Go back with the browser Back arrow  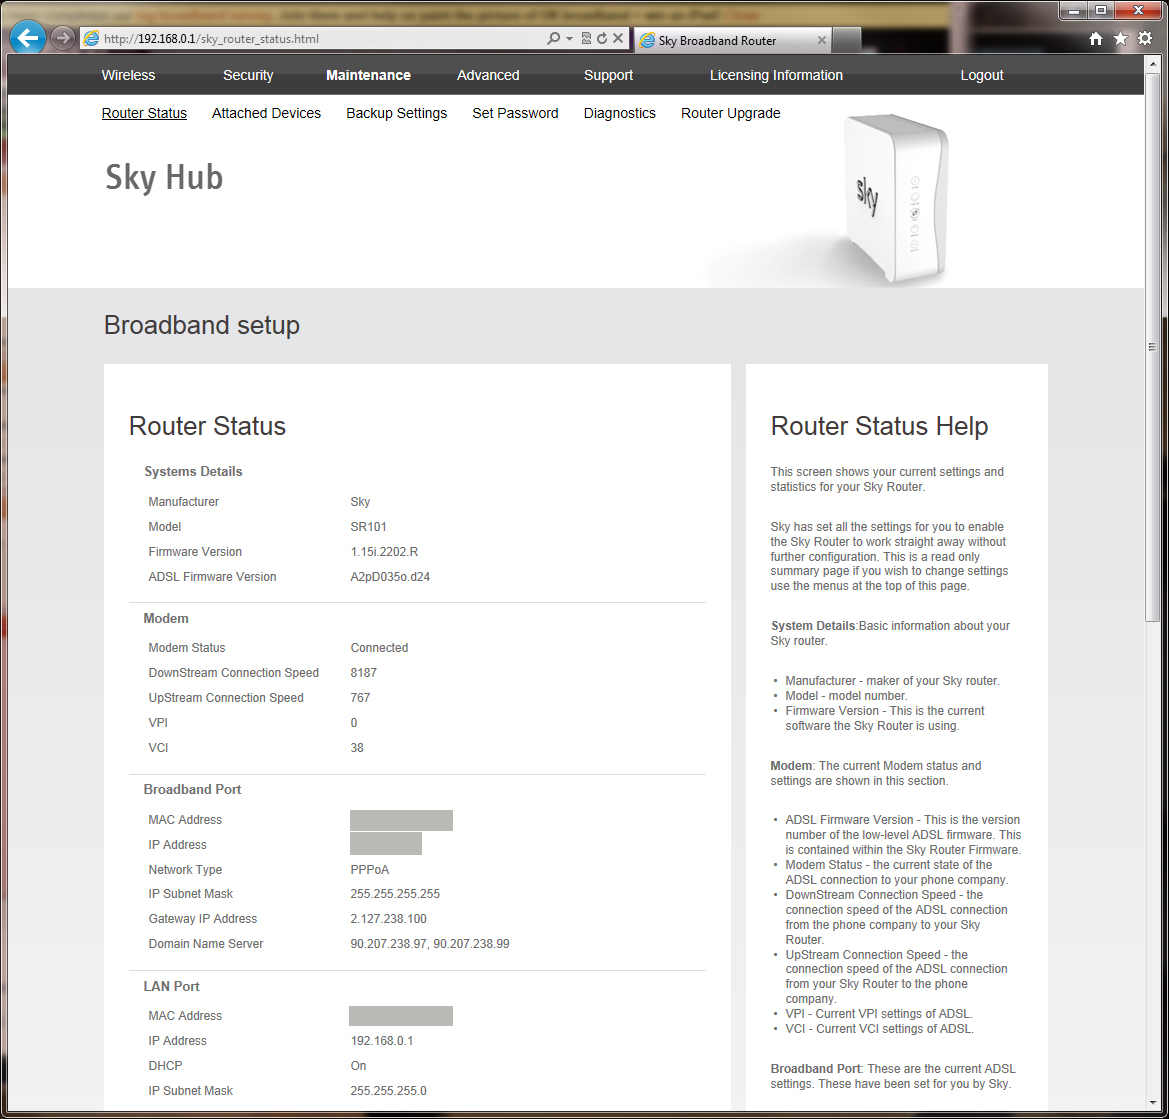click(x=28, y=37)
